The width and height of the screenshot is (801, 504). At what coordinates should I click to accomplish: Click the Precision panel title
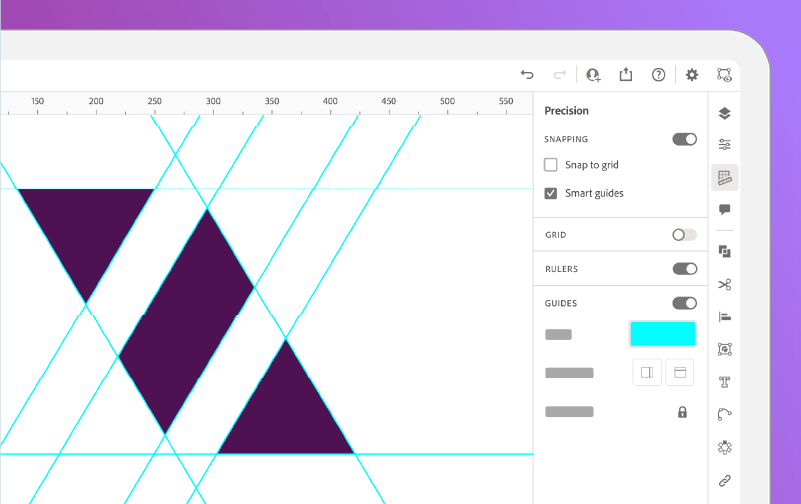[x=567, y=111]
